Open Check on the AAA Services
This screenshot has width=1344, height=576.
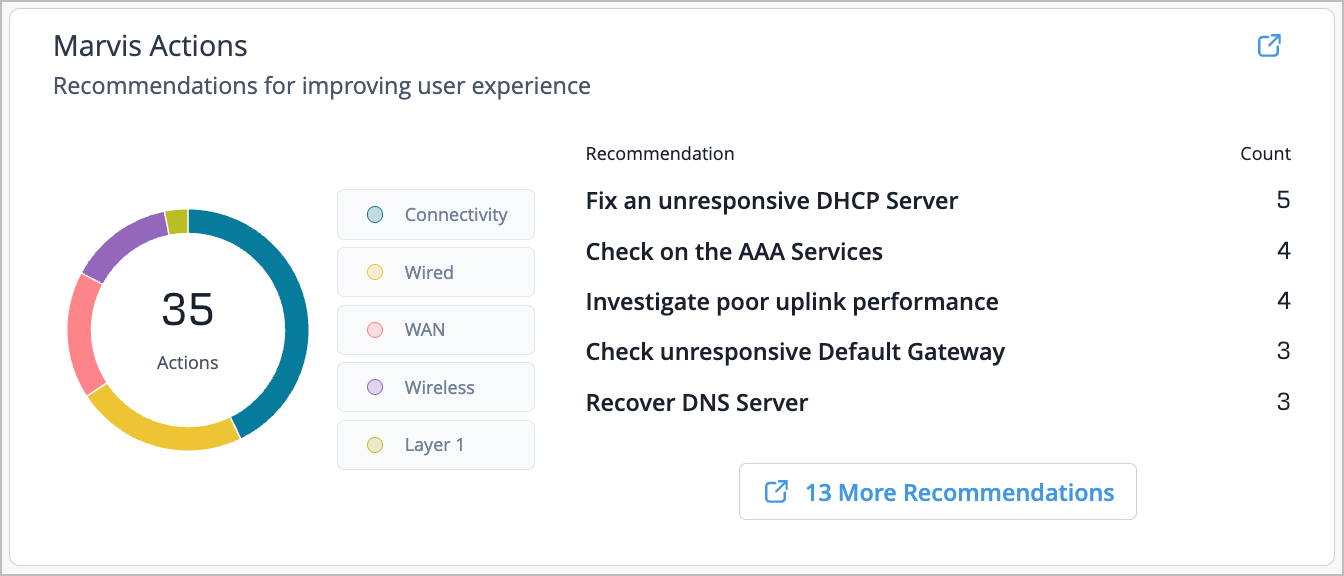[734, 252]
